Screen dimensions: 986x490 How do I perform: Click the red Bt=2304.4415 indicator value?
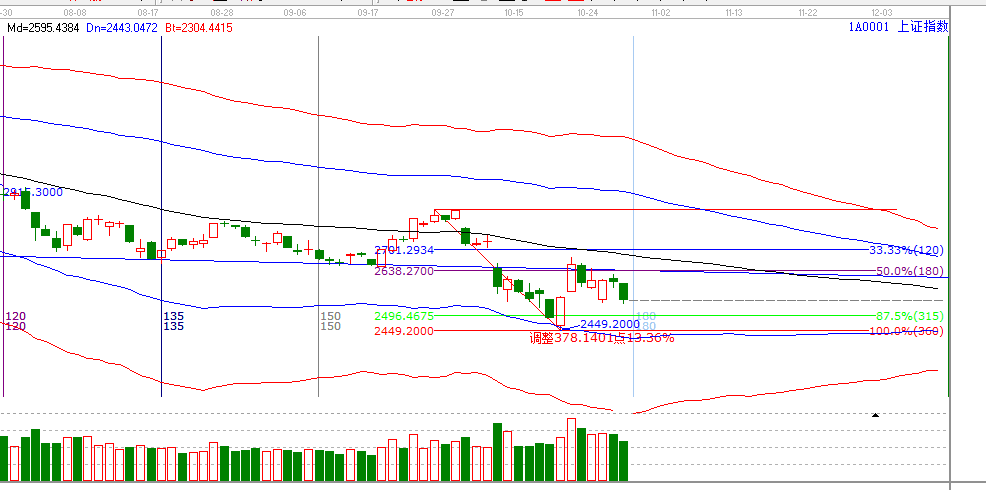coord(198,28)
